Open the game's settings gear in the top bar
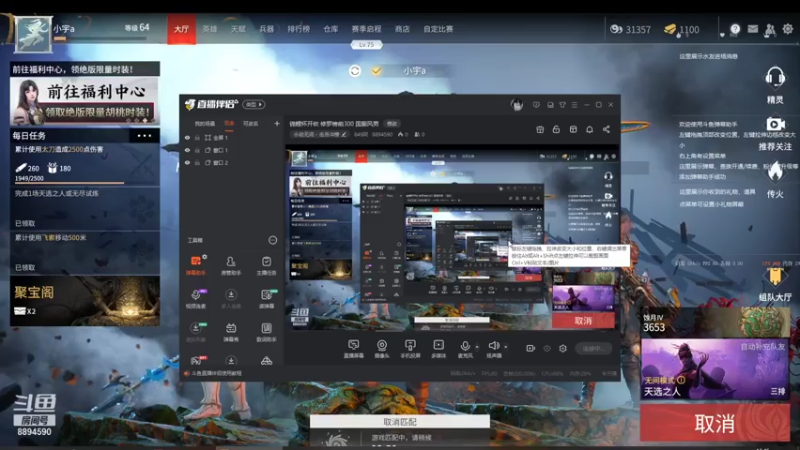 point(788,29)
